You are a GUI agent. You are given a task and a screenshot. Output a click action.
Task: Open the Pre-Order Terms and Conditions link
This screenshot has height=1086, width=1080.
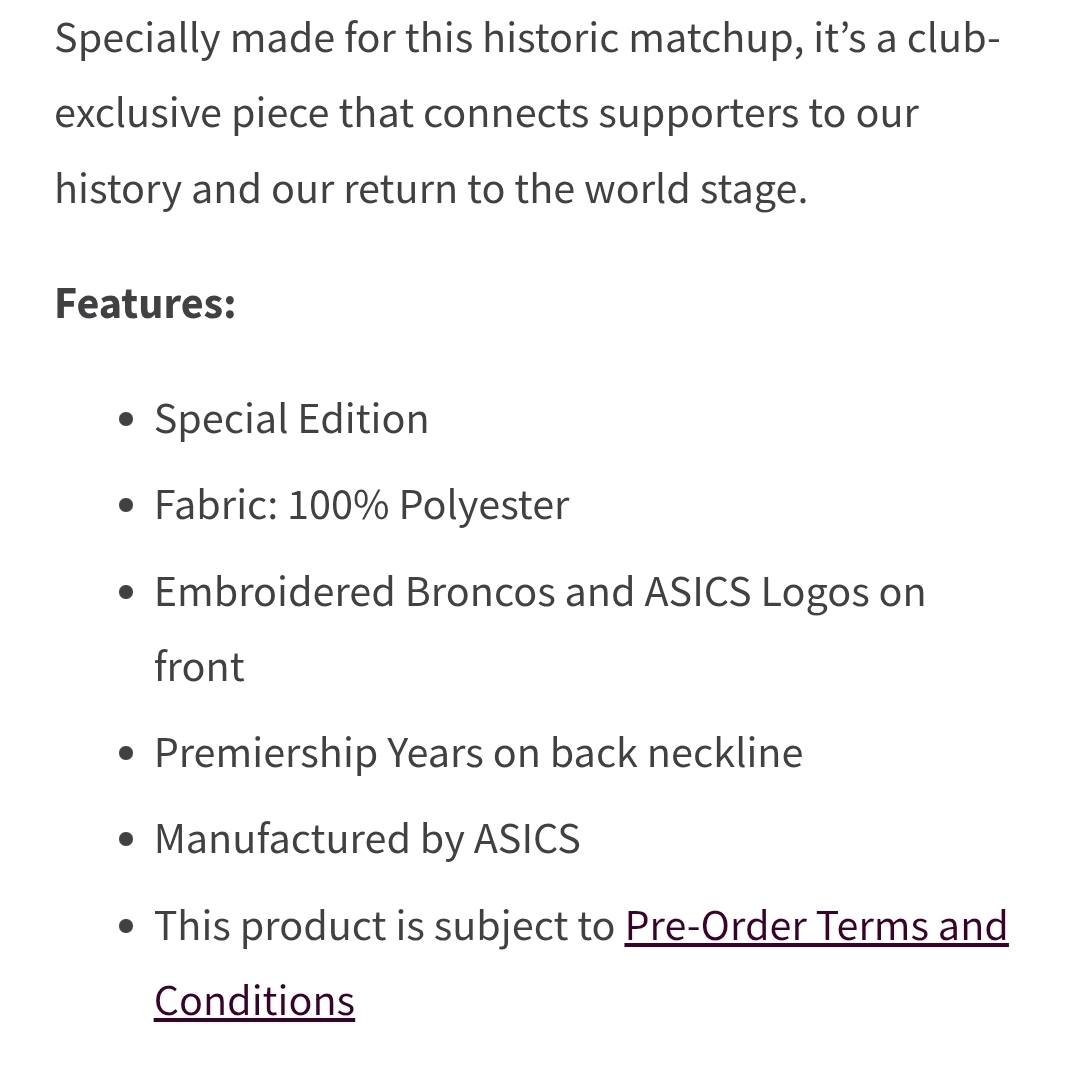point(816,926)
